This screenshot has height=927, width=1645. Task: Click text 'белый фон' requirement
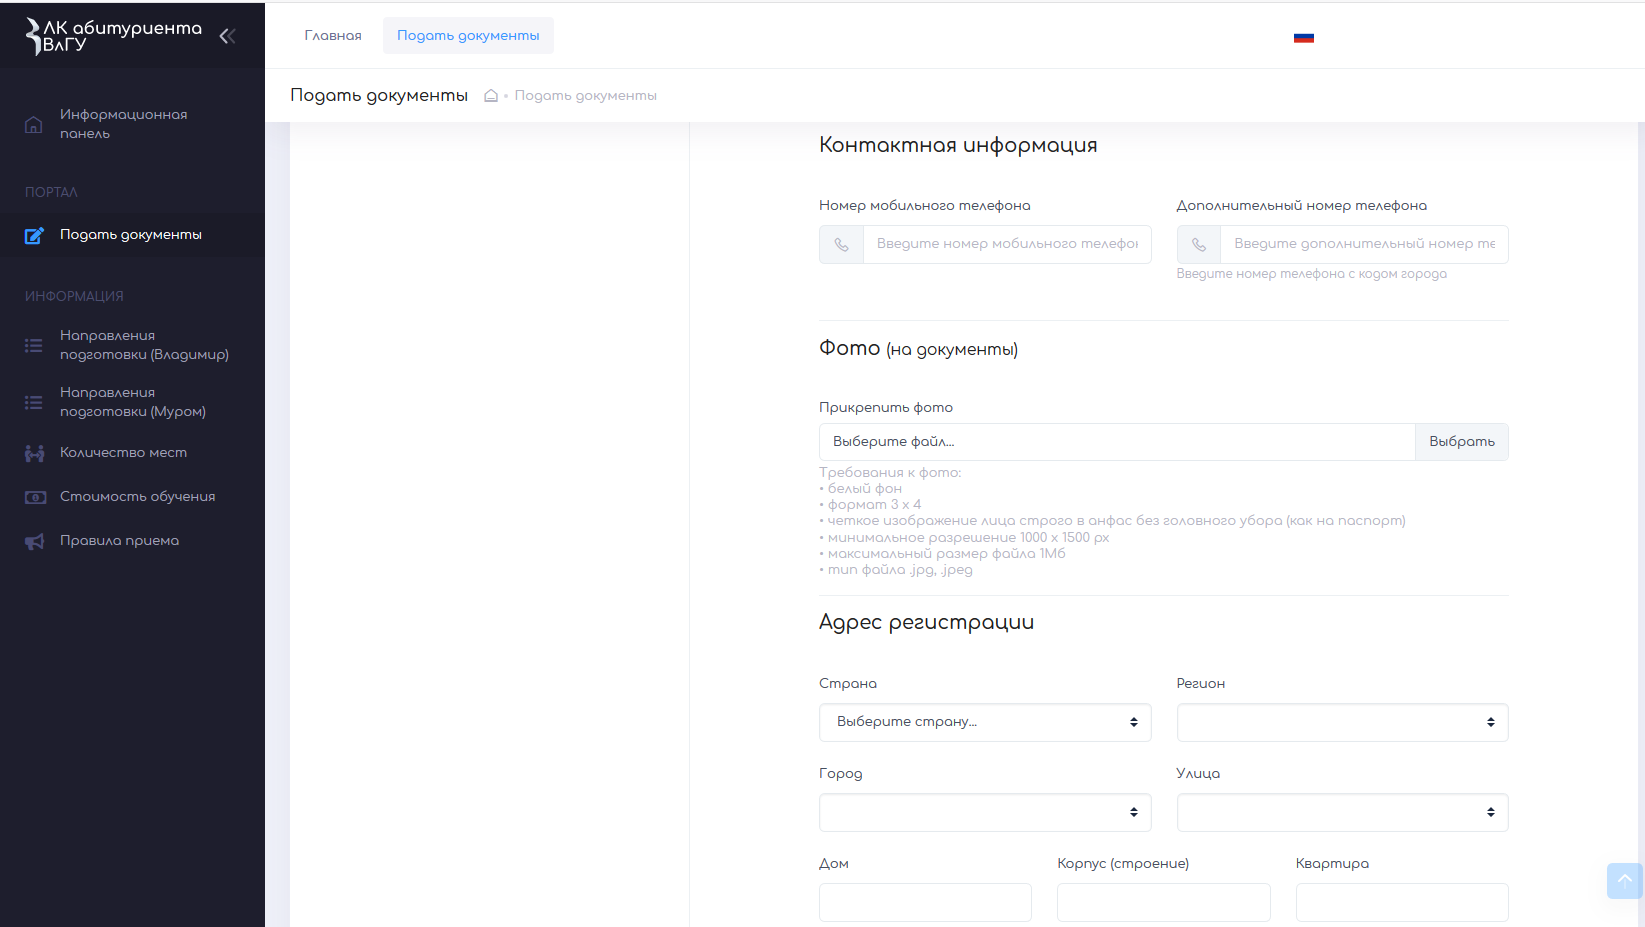864,489
